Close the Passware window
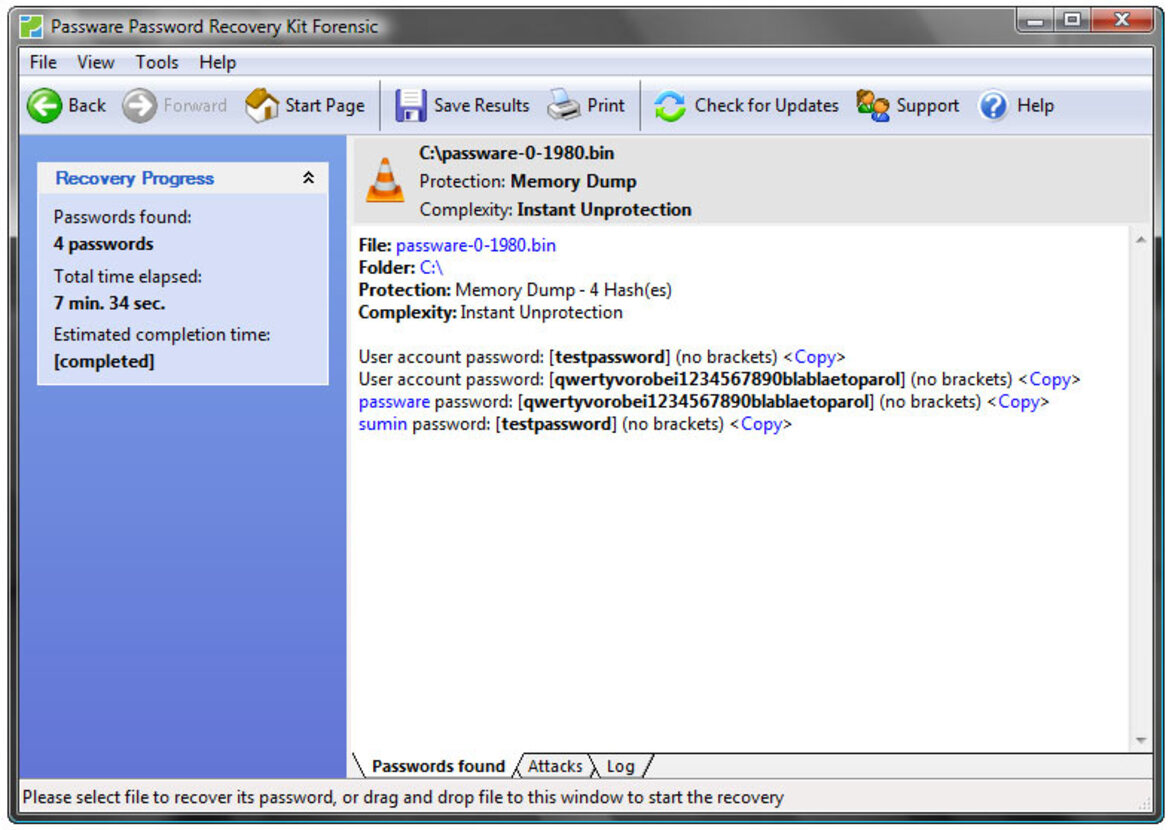Screen dimensions: 1169x830 (x=1122, y=21)
